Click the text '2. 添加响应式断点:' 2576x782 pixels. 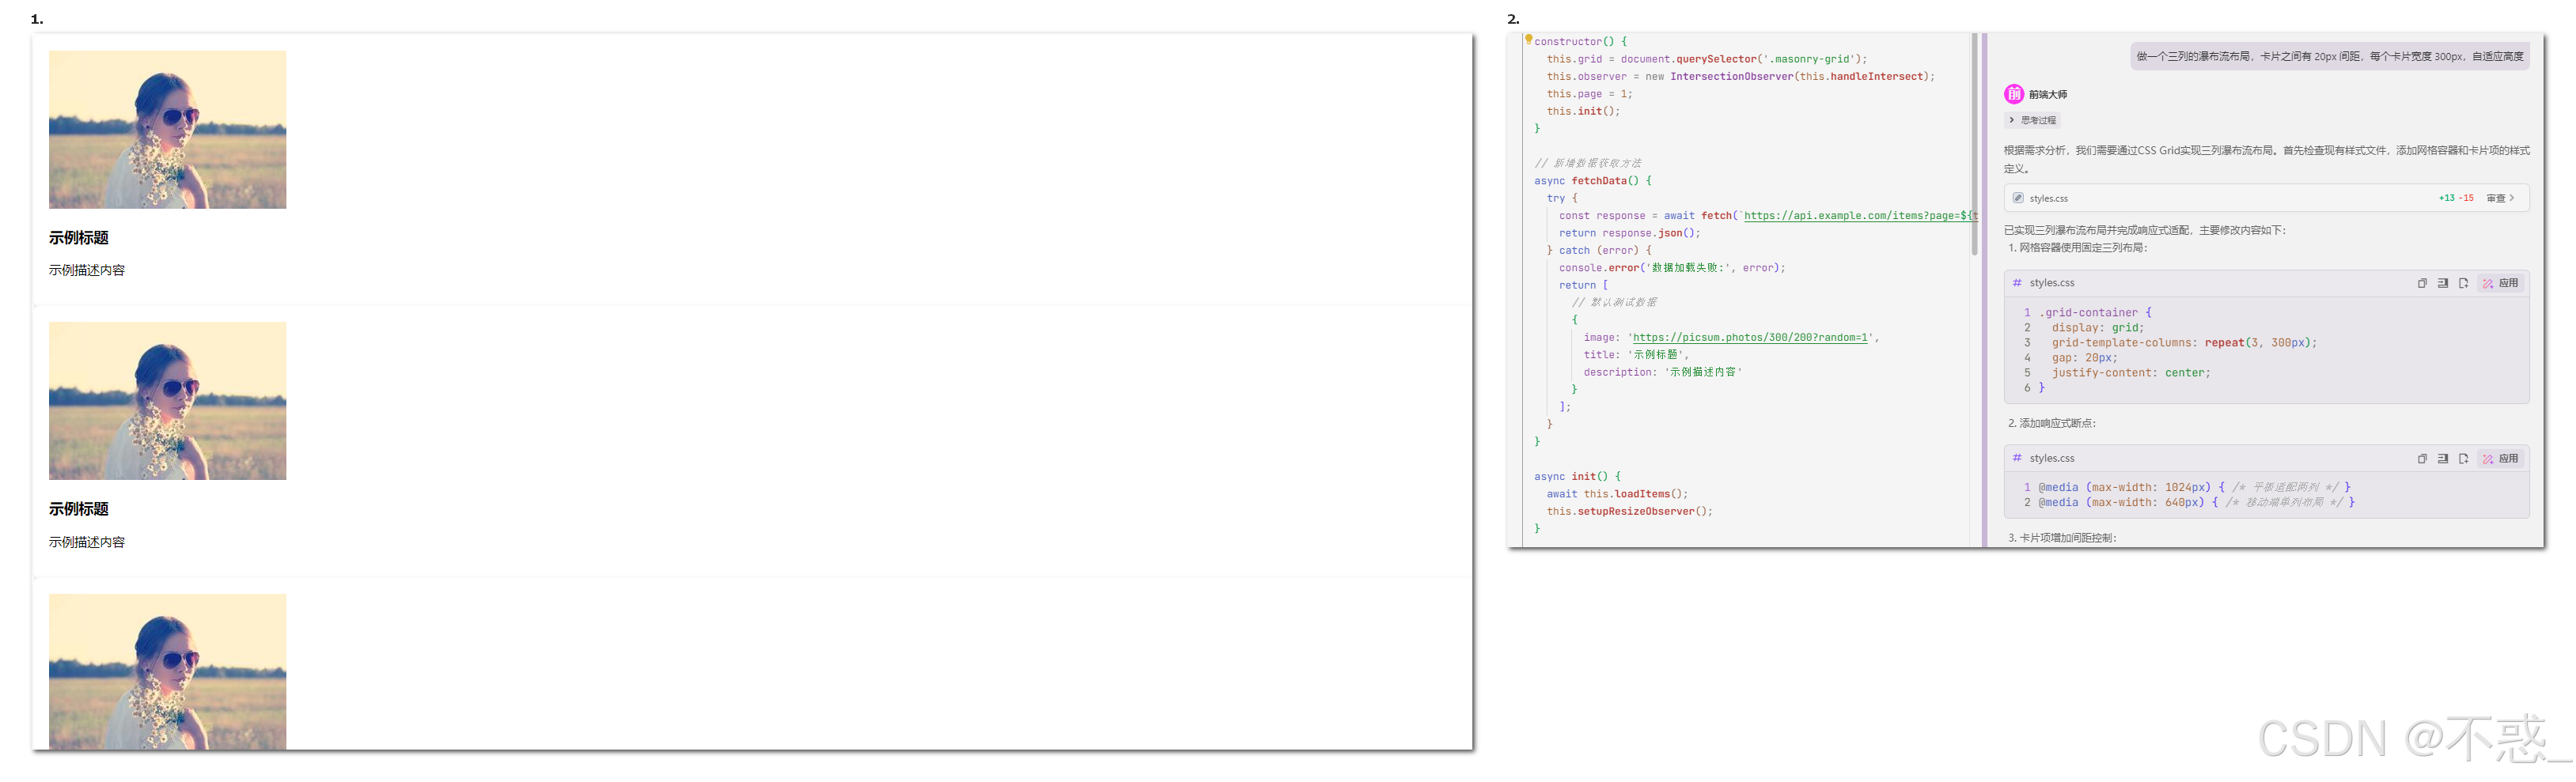[x=2052, y=423]
